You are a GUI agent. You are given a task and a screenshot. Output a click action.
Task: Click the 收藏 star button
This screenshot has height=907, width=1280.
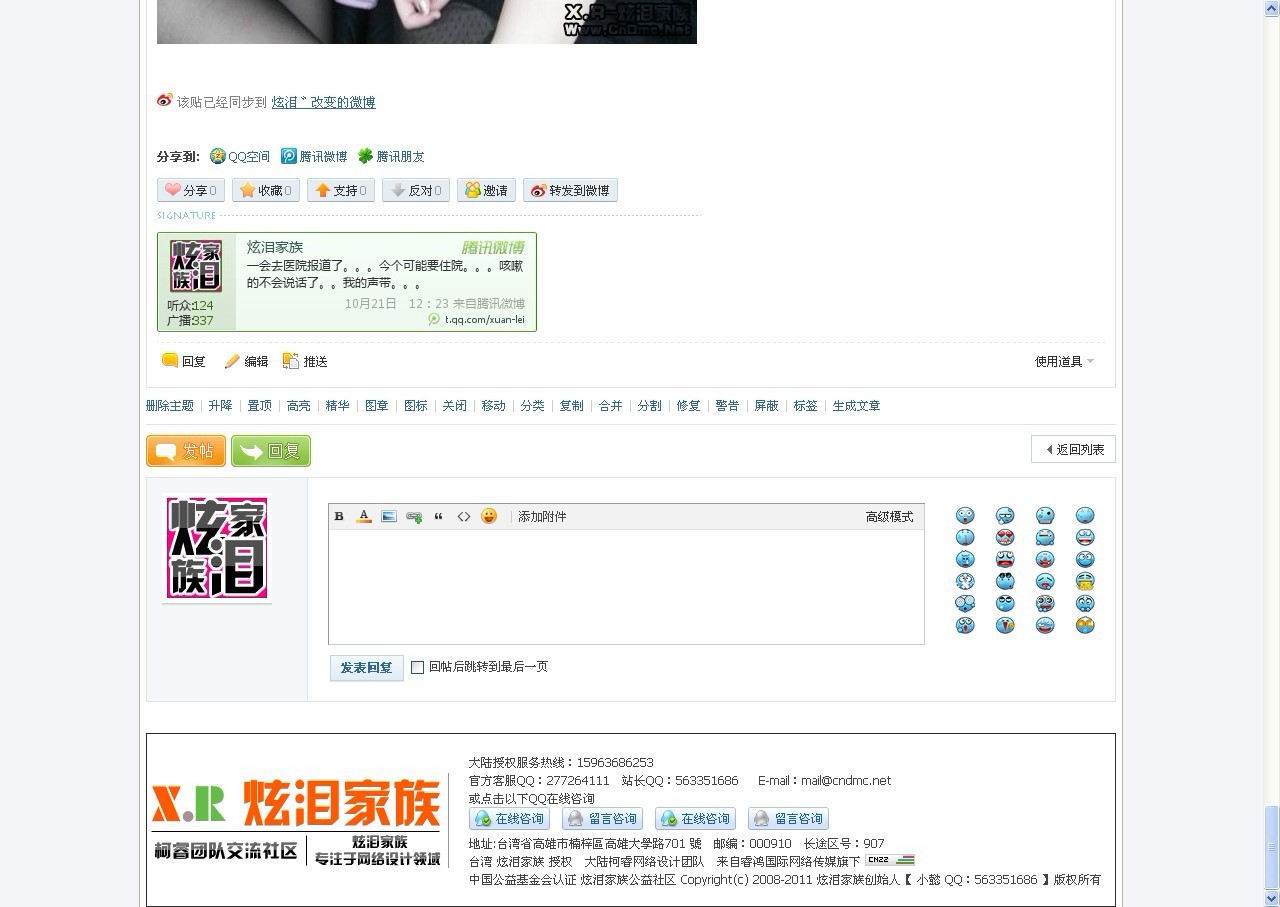click(x=266, y=190)
